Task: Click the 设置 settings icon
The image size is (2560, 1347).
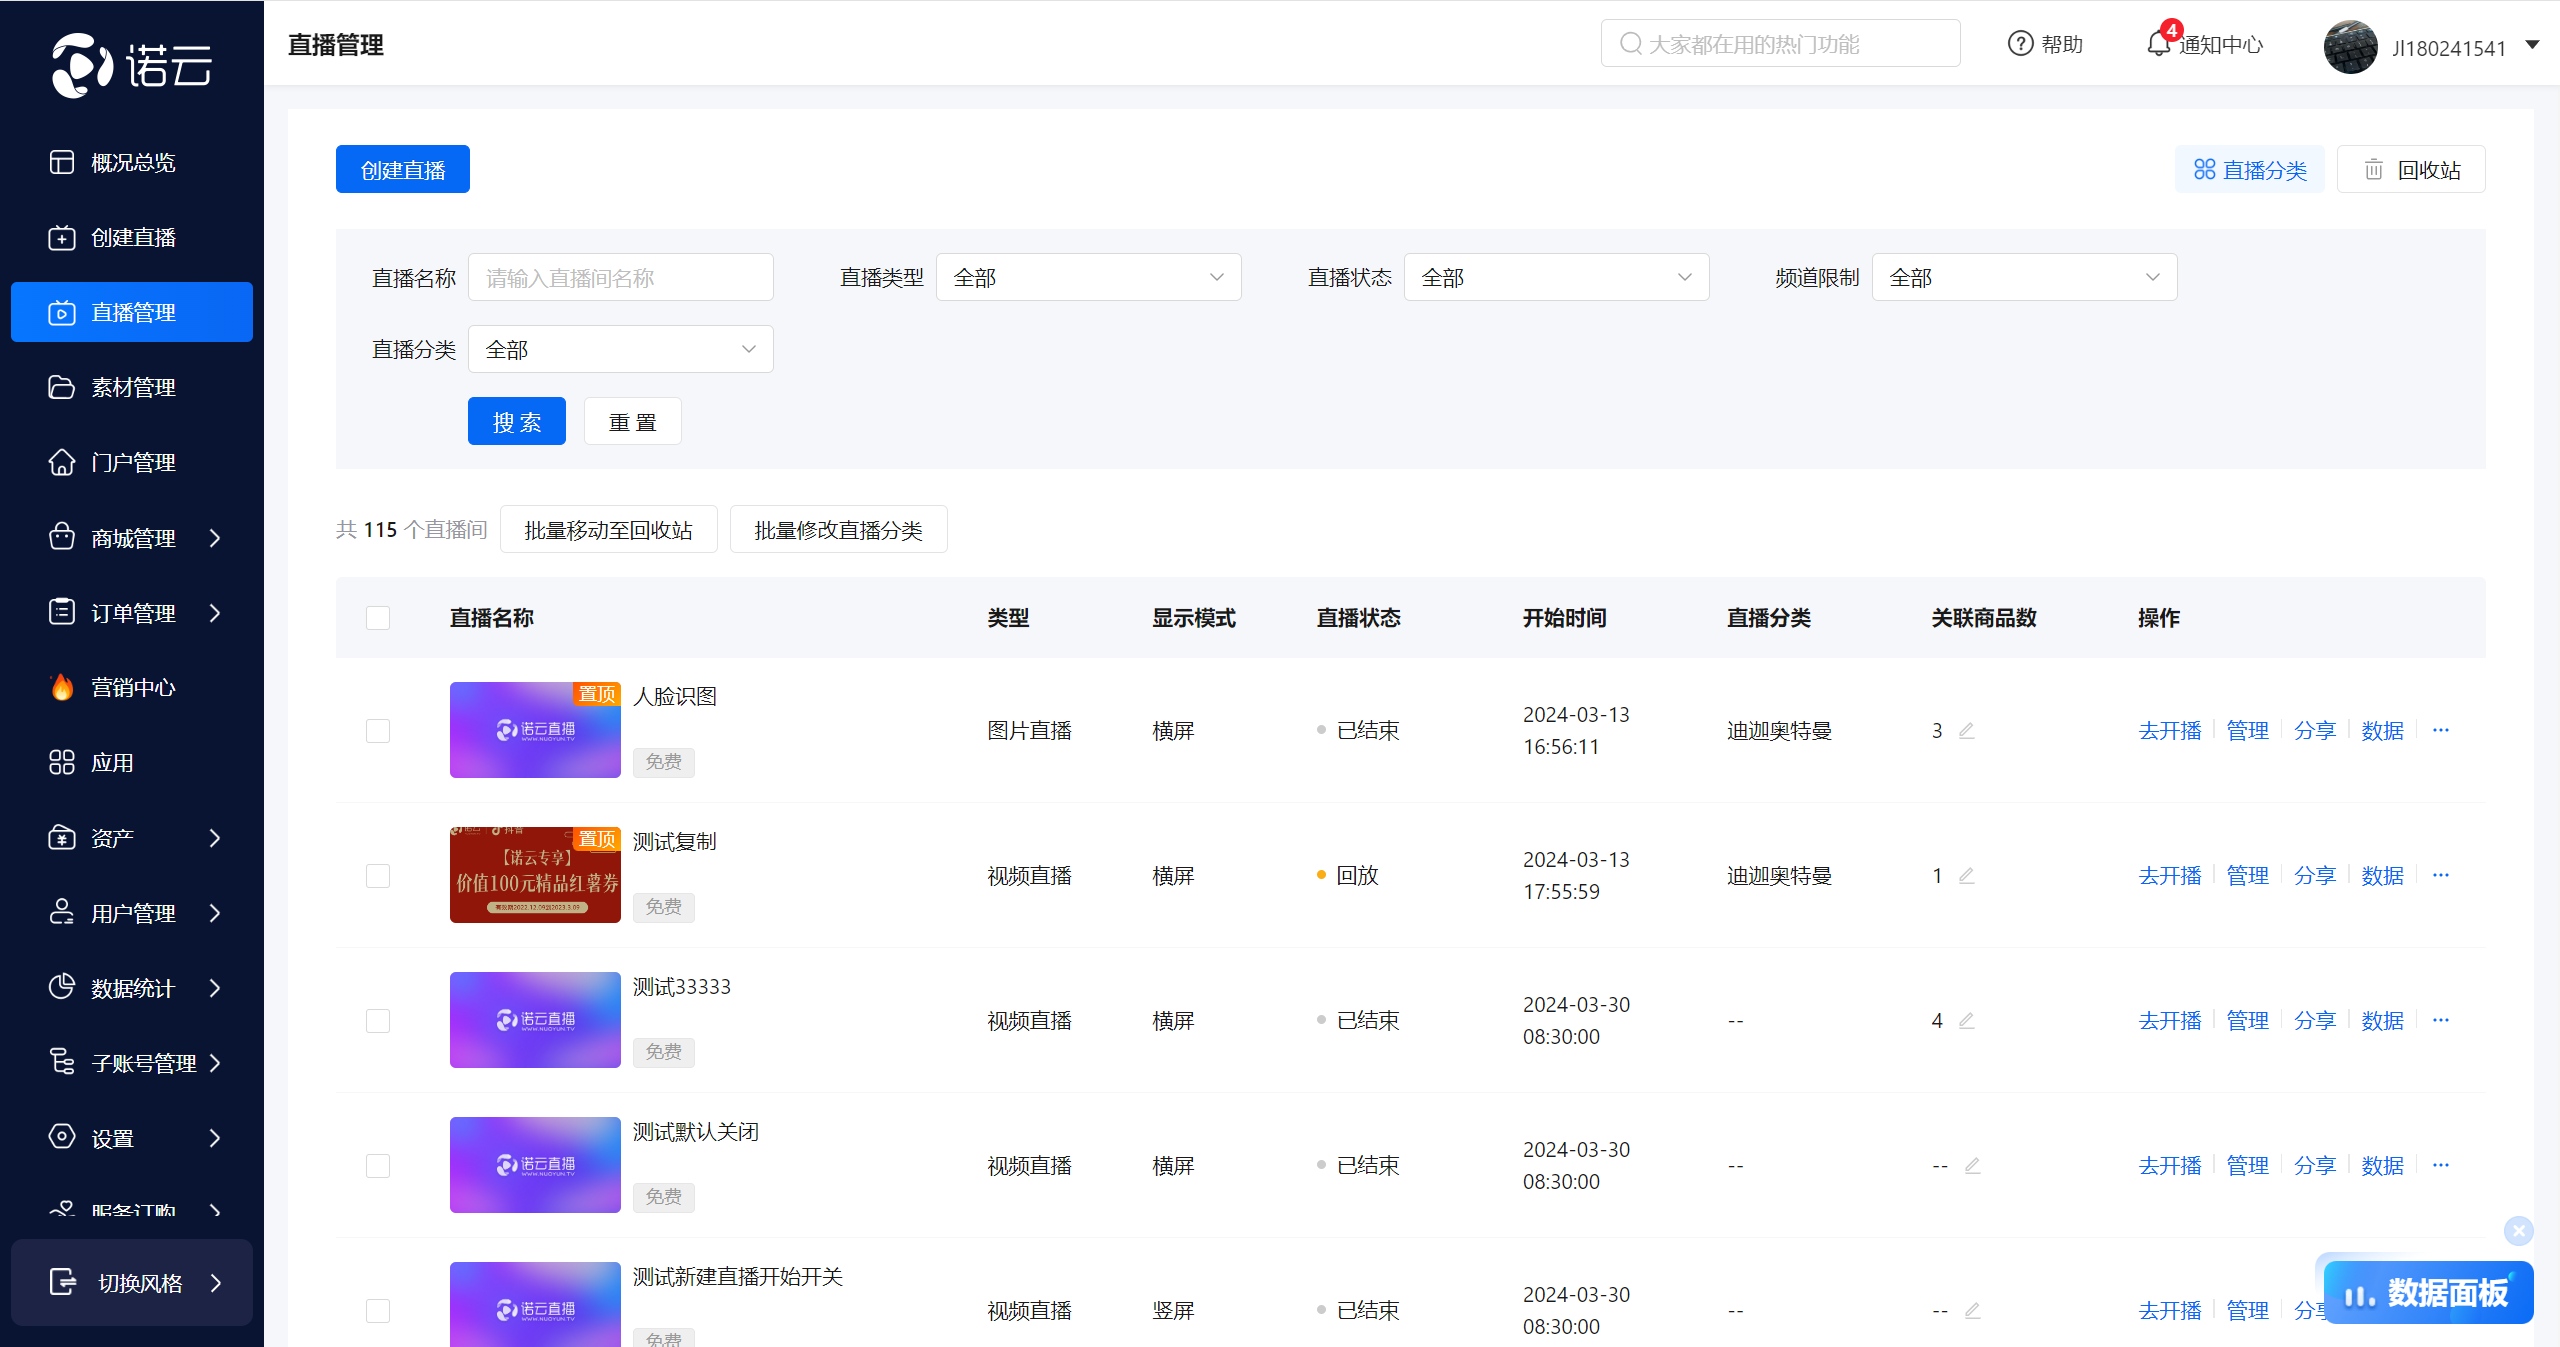Action: [62, 1137]
